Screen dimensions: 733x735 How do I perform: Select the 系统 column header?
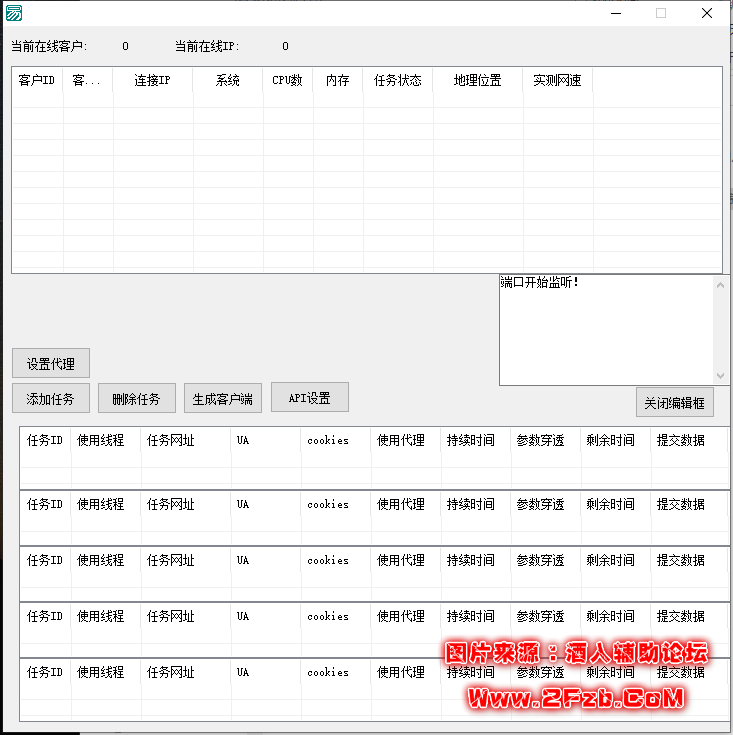click(228, 81)
